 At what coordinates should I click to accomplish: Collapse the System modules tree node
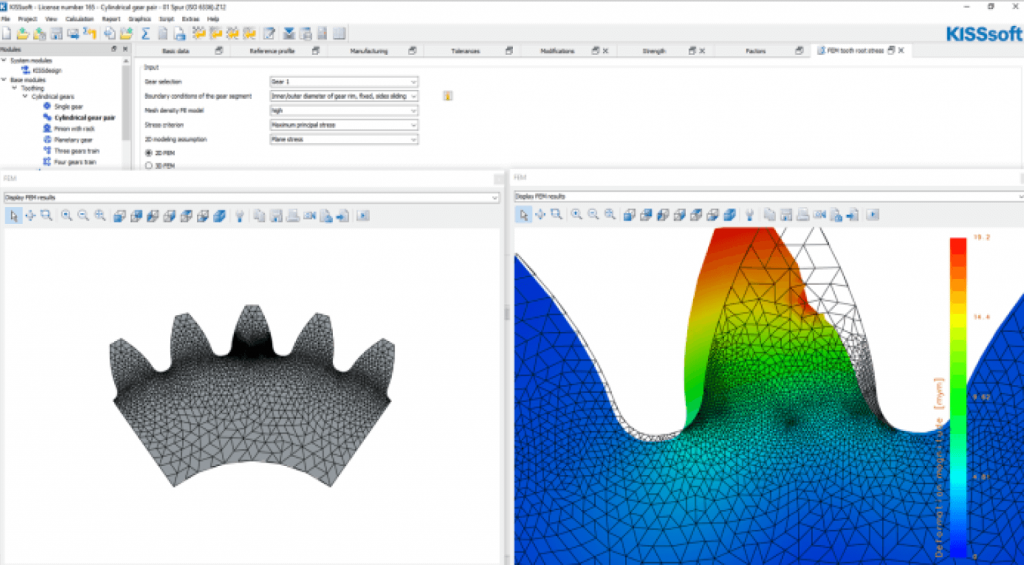point(4,60)
